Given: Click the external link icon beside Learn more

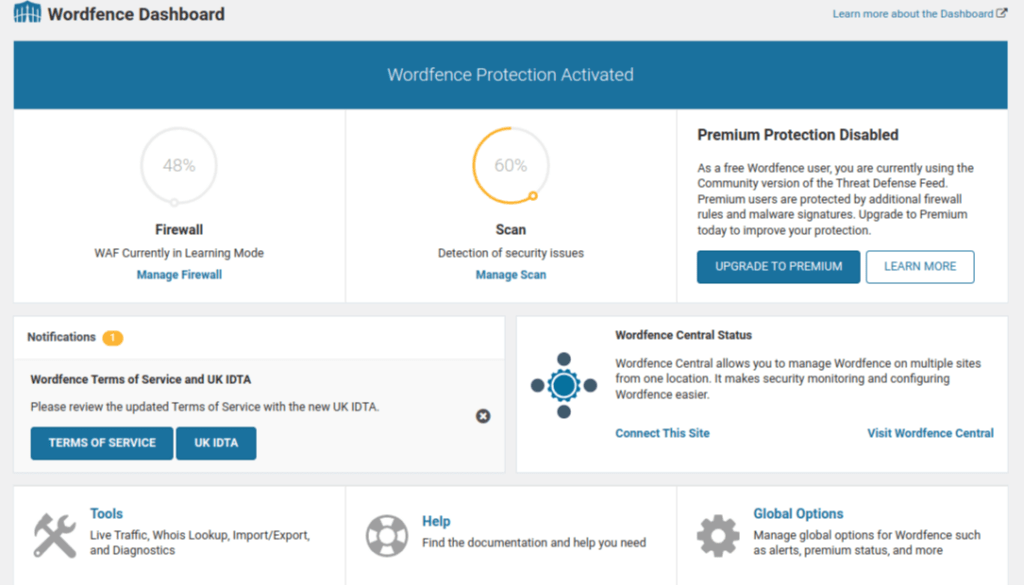Looking at the screenshot, I should tap(1001, 13).
